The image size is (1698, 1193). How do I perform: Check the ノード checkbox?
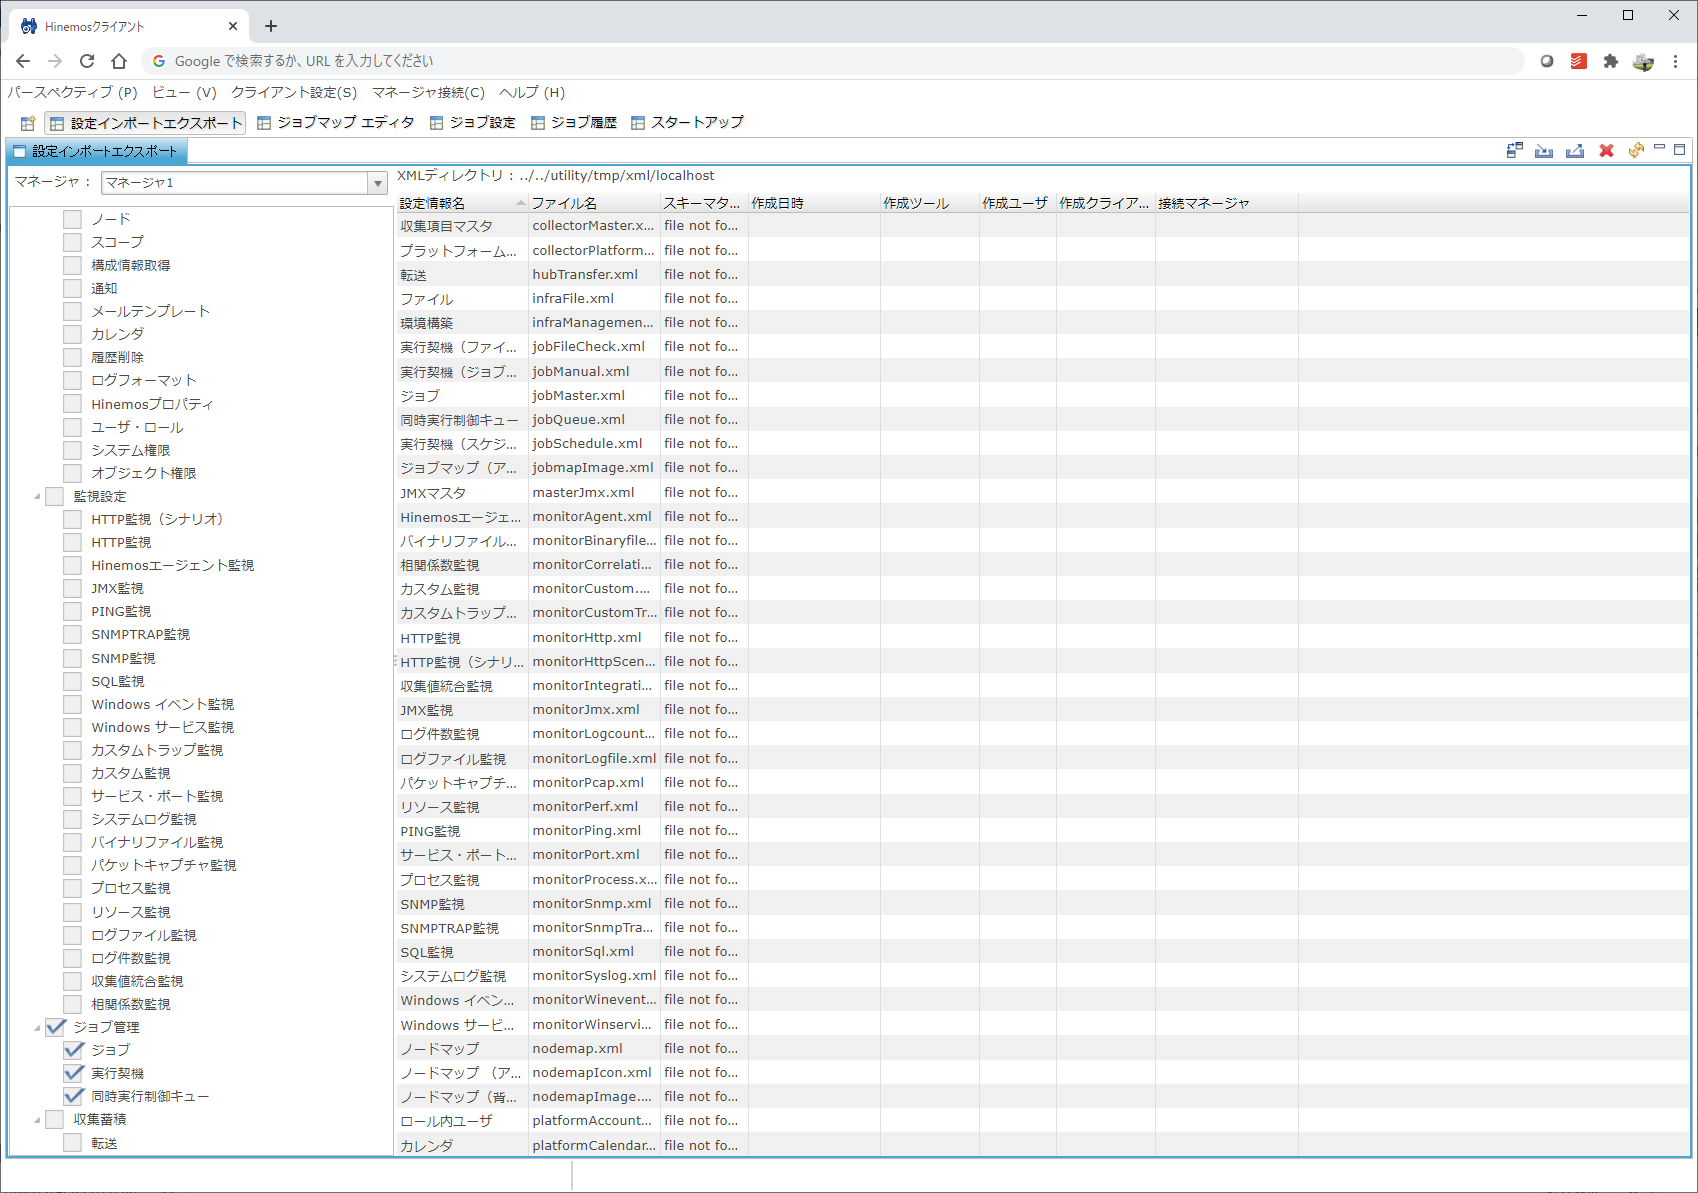pyautogui.click(x=72, y=219)
